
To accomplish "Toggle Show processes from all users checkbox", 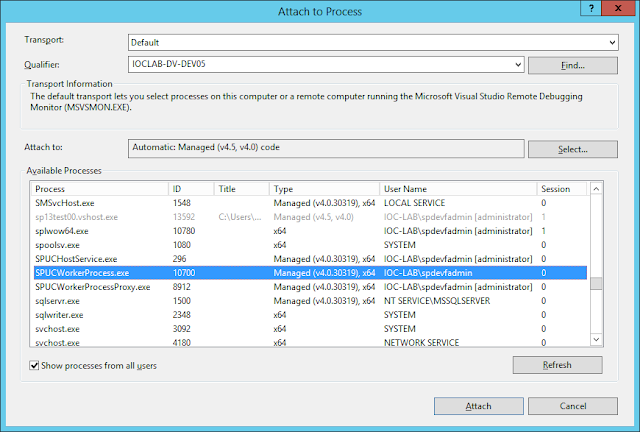I will [35, 366].
